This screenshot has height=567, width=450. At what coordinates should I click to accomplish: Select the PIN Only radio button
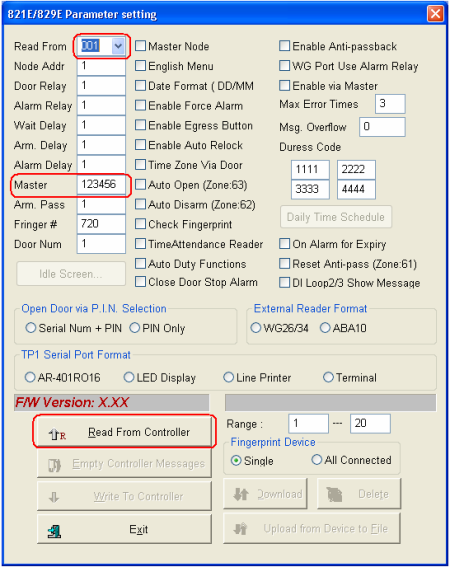point(135,328)
